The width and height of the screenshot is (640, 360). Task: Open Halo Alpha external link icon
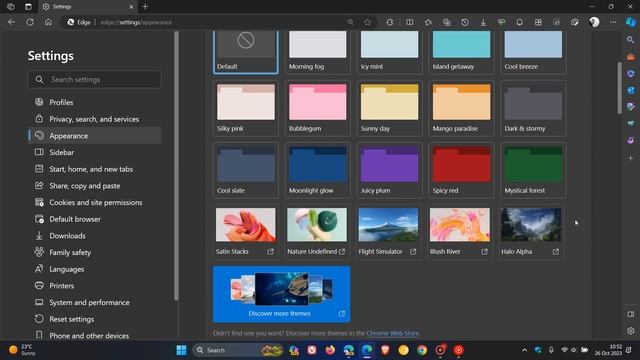pyautogui.click(x=556, y=252)
